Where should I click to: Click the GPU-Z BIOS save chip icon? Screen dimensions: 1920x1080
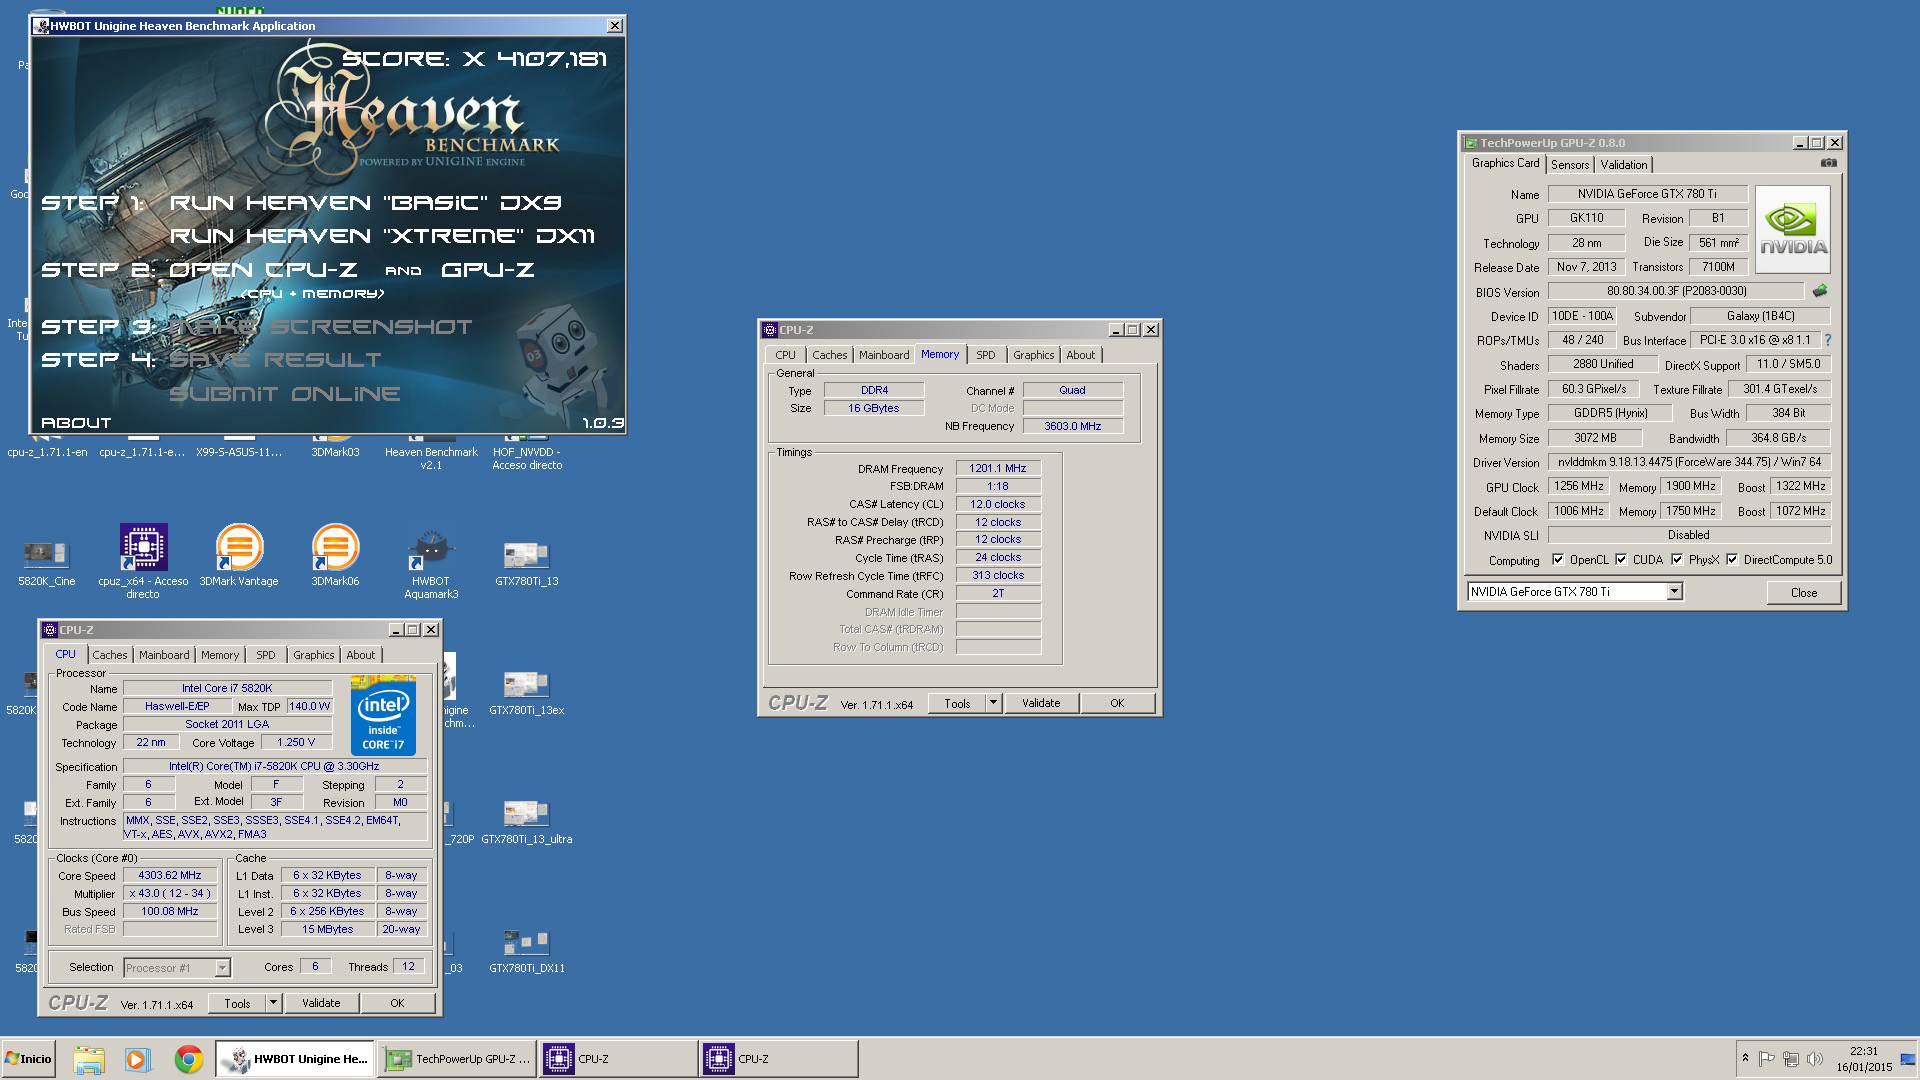pyautogui.click(x=1819, y=291)
